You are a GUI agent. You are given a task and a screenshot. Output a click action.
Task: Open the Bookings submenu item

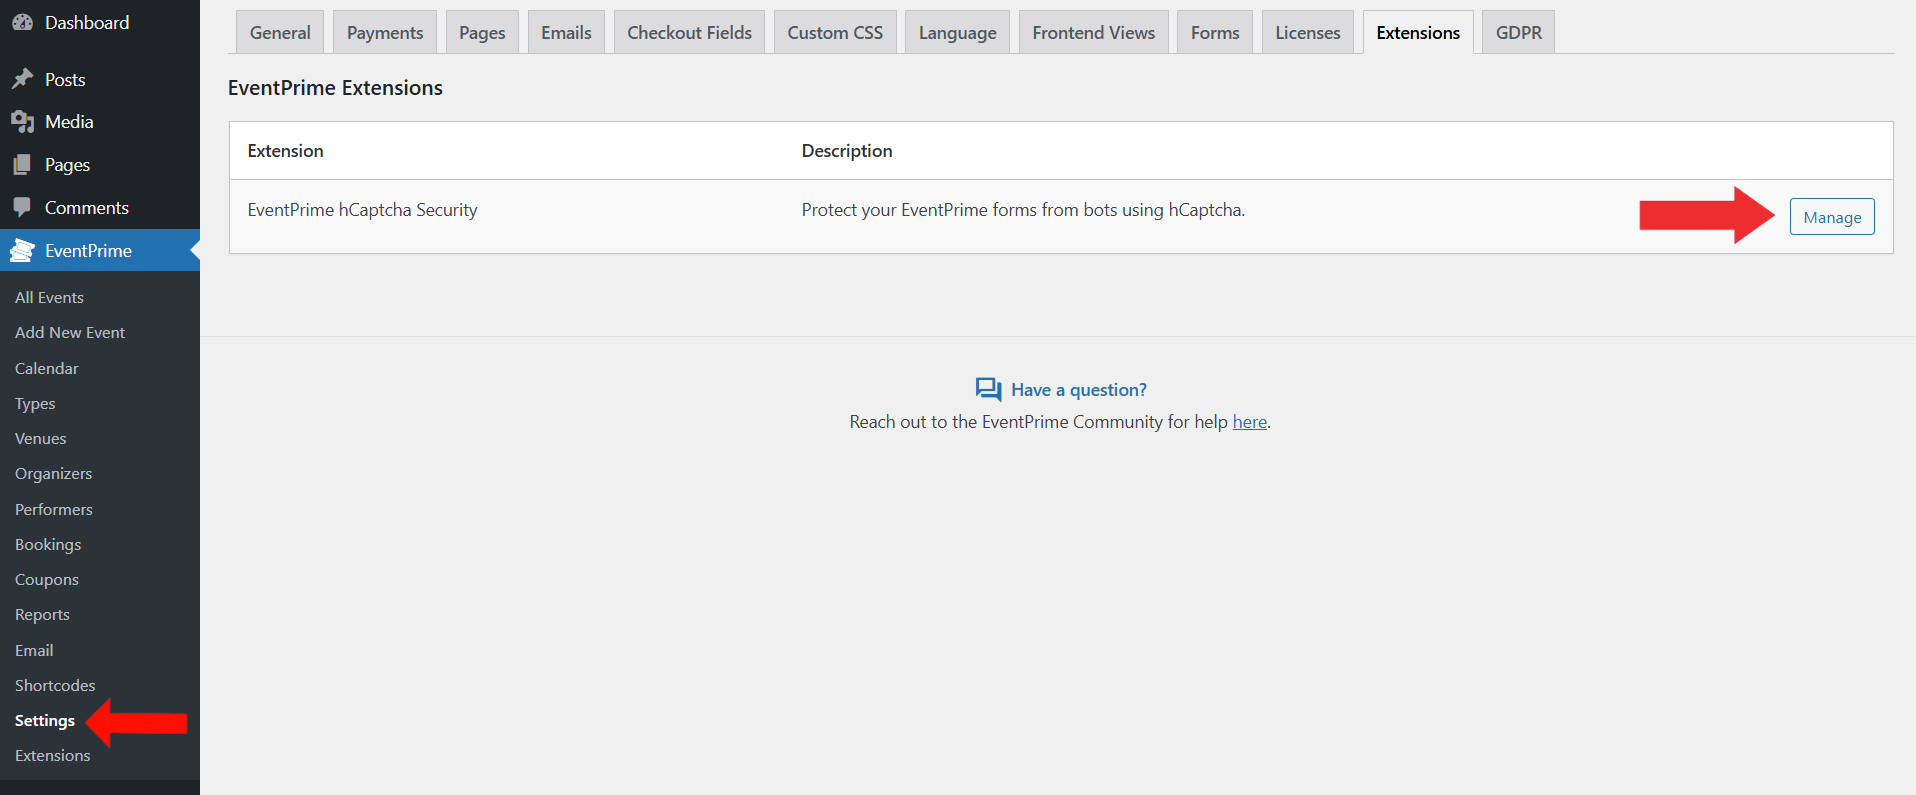click(x=48, y=544)
